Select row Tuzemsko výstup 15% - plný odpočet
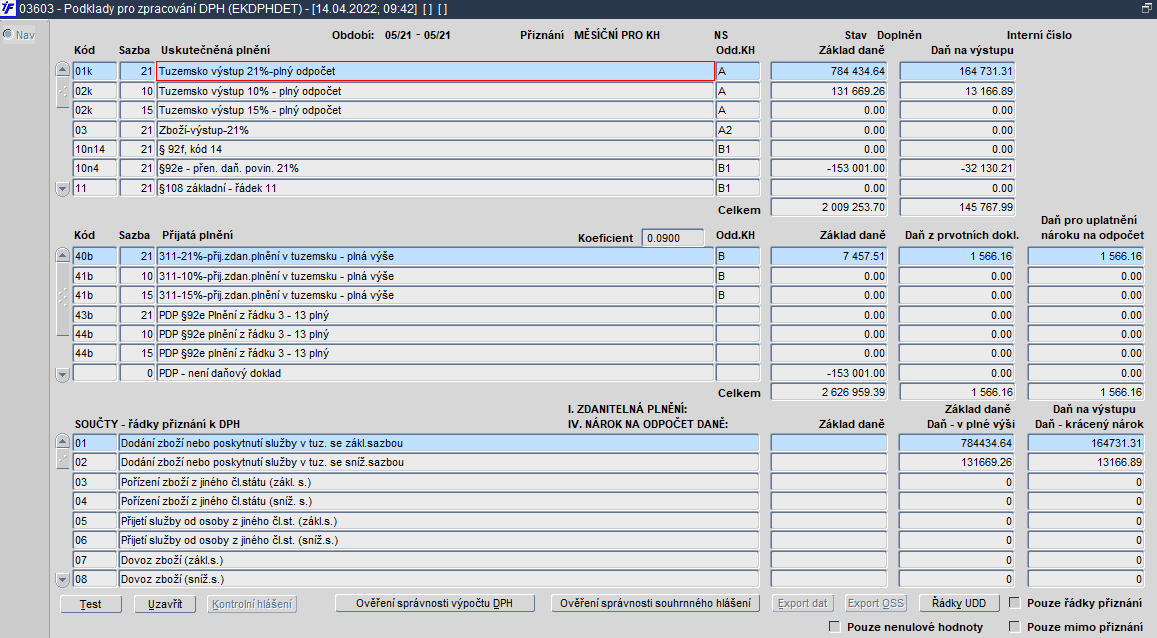Viewport: 1157px width, 638px height. coord(435,111)
